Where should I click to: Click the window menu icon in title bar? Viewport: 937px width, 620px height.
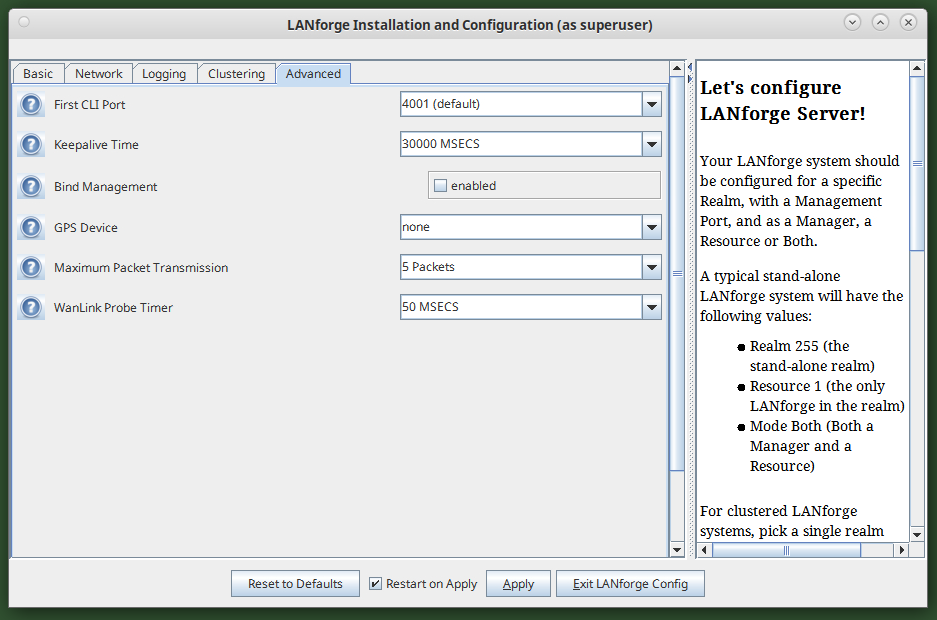(x=24, y=22)
